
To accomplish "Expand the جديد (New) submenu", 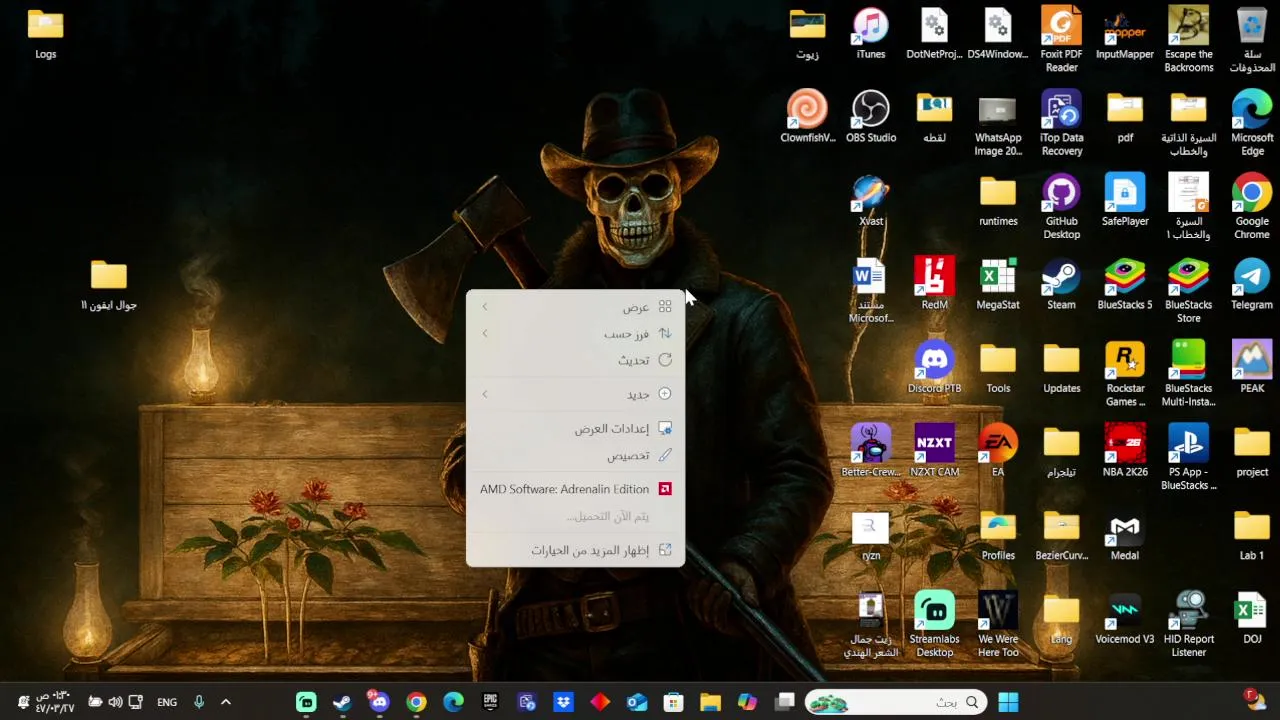I will (x=575, y=394).
